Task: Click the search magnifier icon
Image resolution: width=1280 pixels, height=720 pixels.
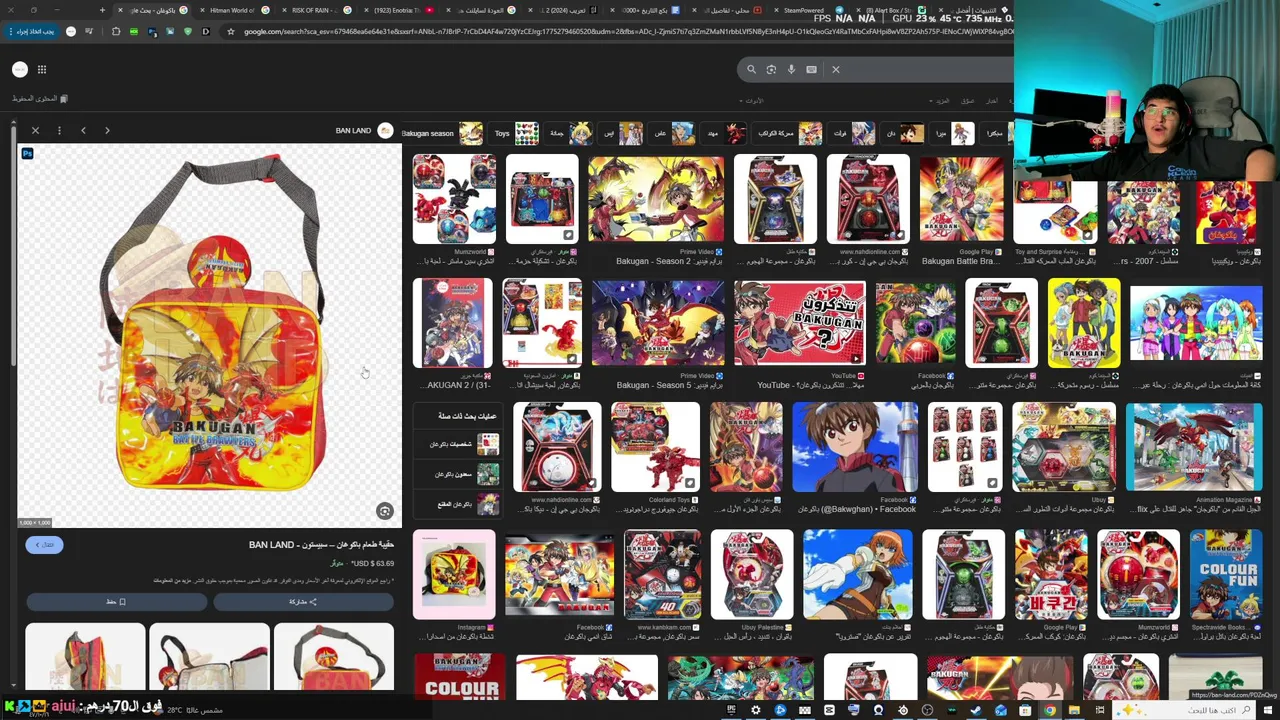Action: tap(751, 69)
